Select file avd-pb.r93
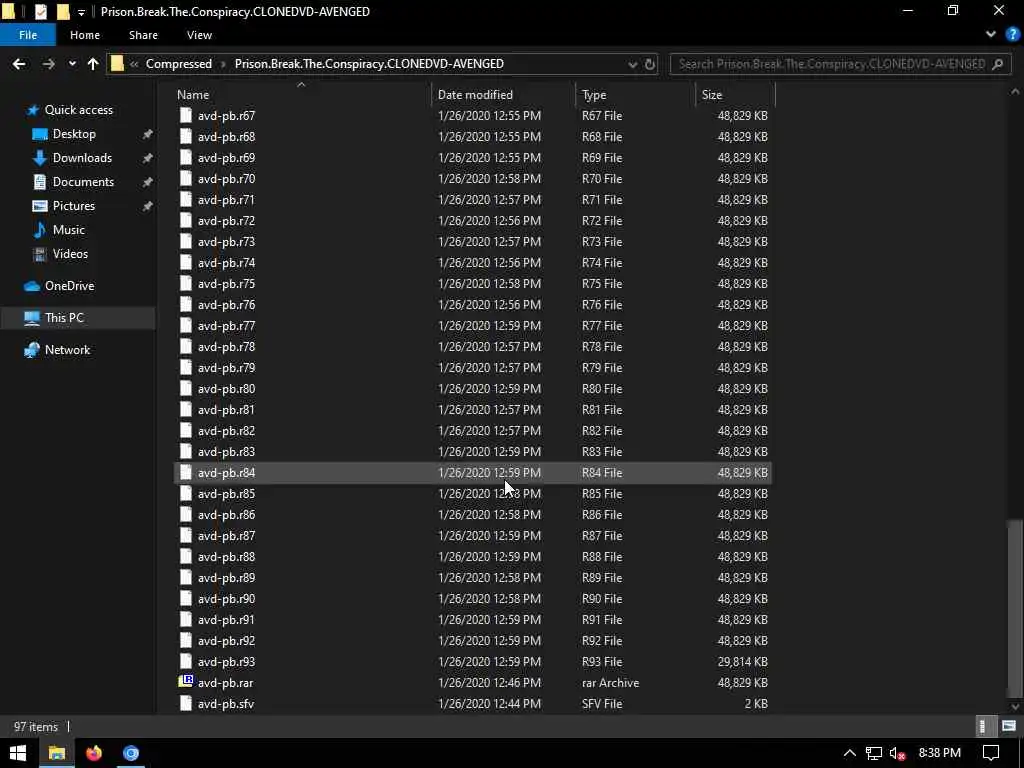Screen dimensions: 1024x768 click(226, 662)
